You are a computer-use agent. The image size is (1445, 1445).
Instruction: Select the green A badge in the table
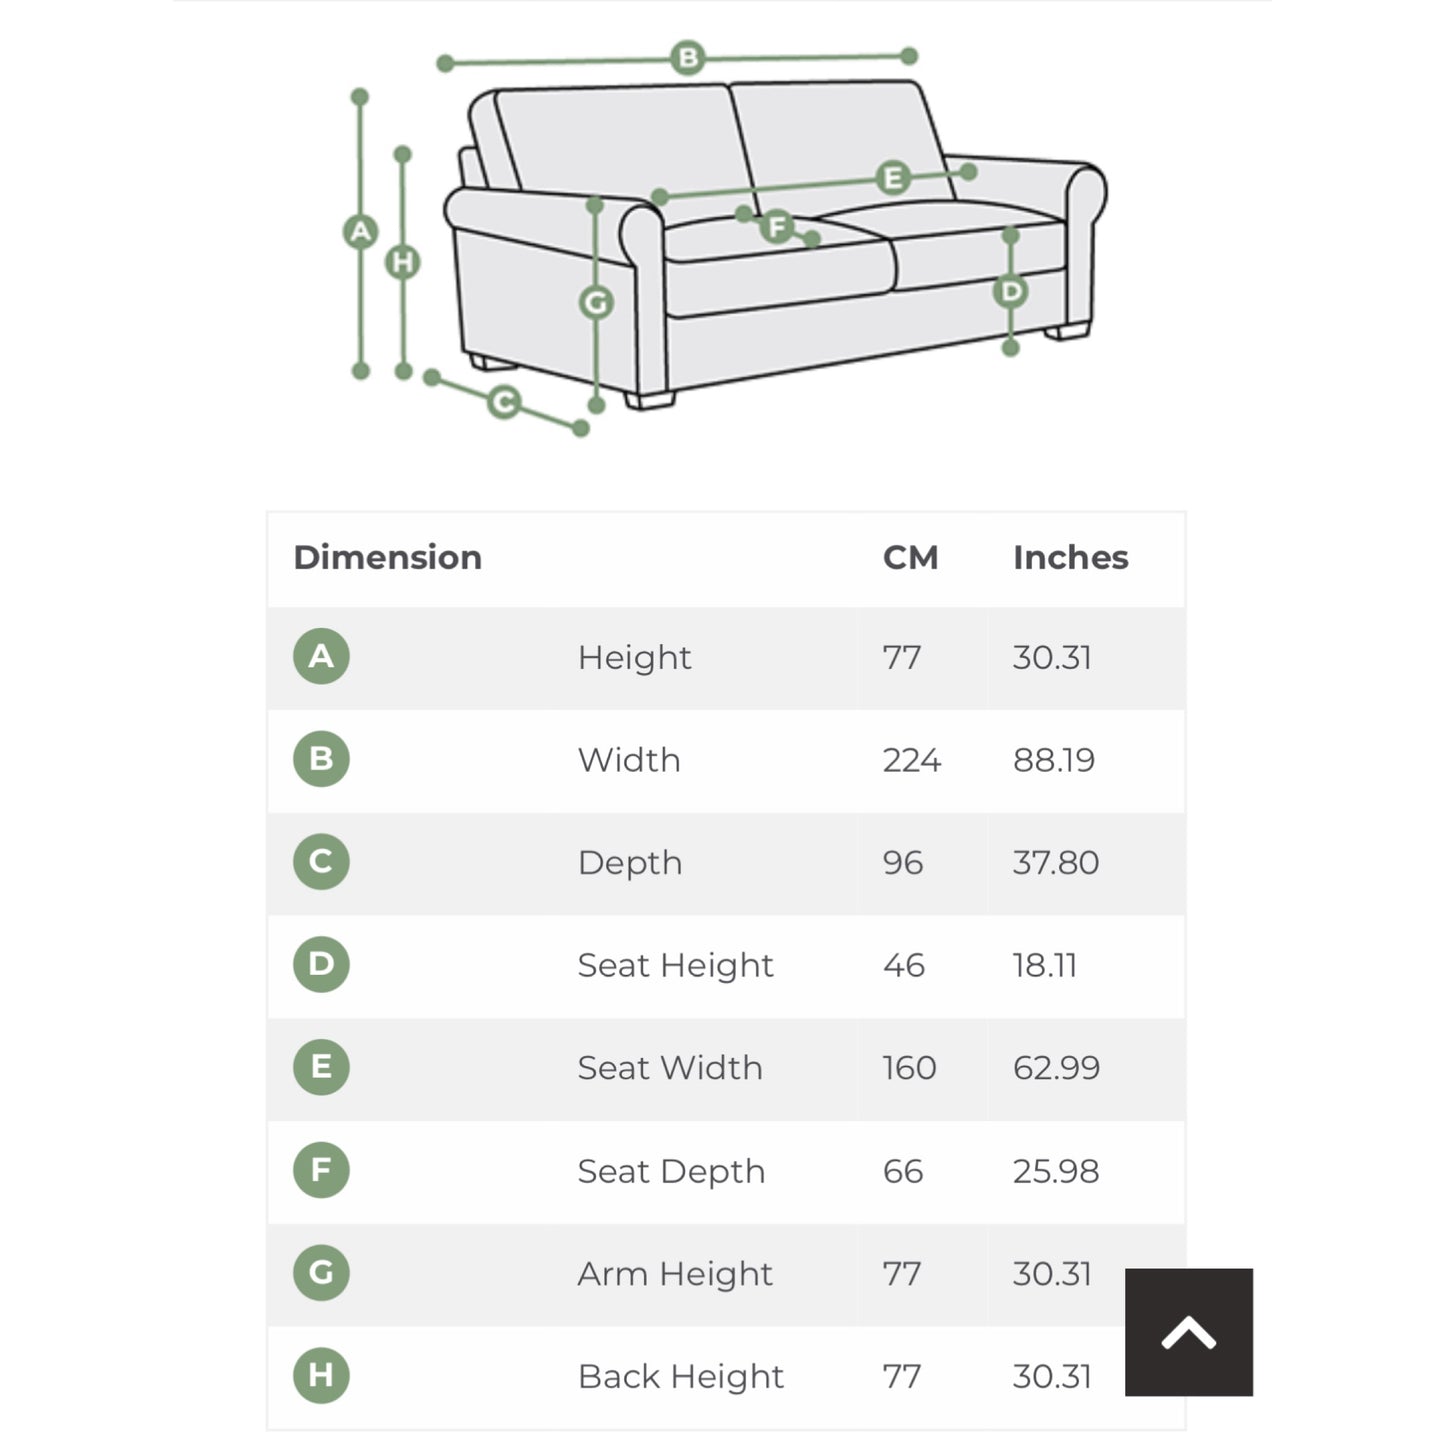coord(320,657)
